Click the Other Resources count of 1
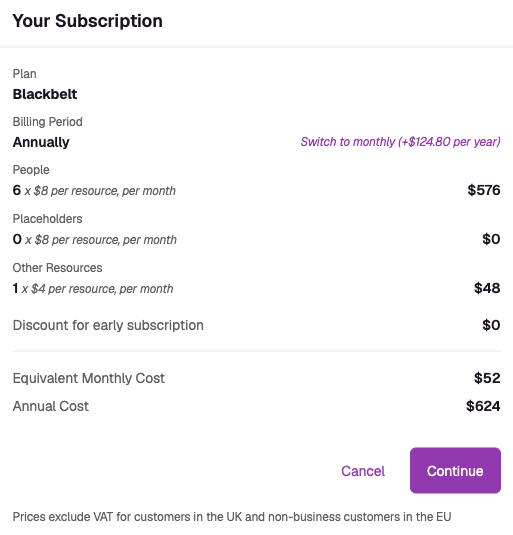The height and width of the screenshot is (535, 513). 15,288
